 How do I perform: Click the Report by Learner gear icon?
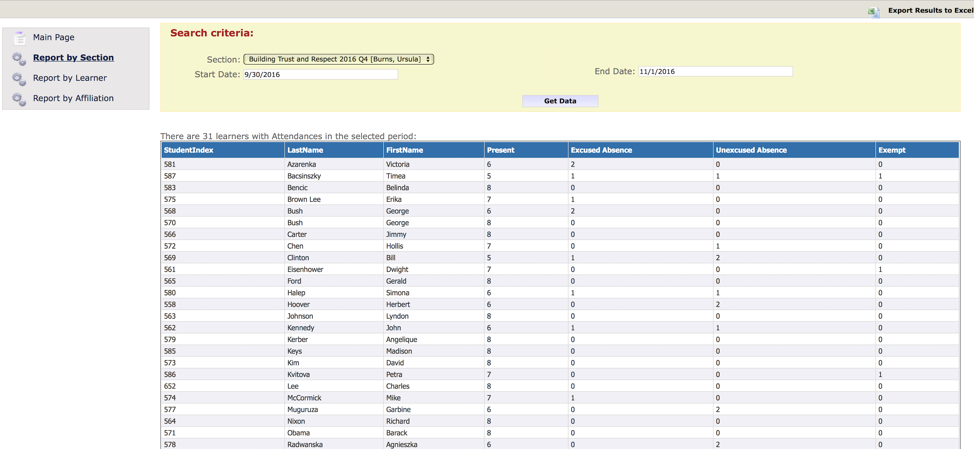19,78
